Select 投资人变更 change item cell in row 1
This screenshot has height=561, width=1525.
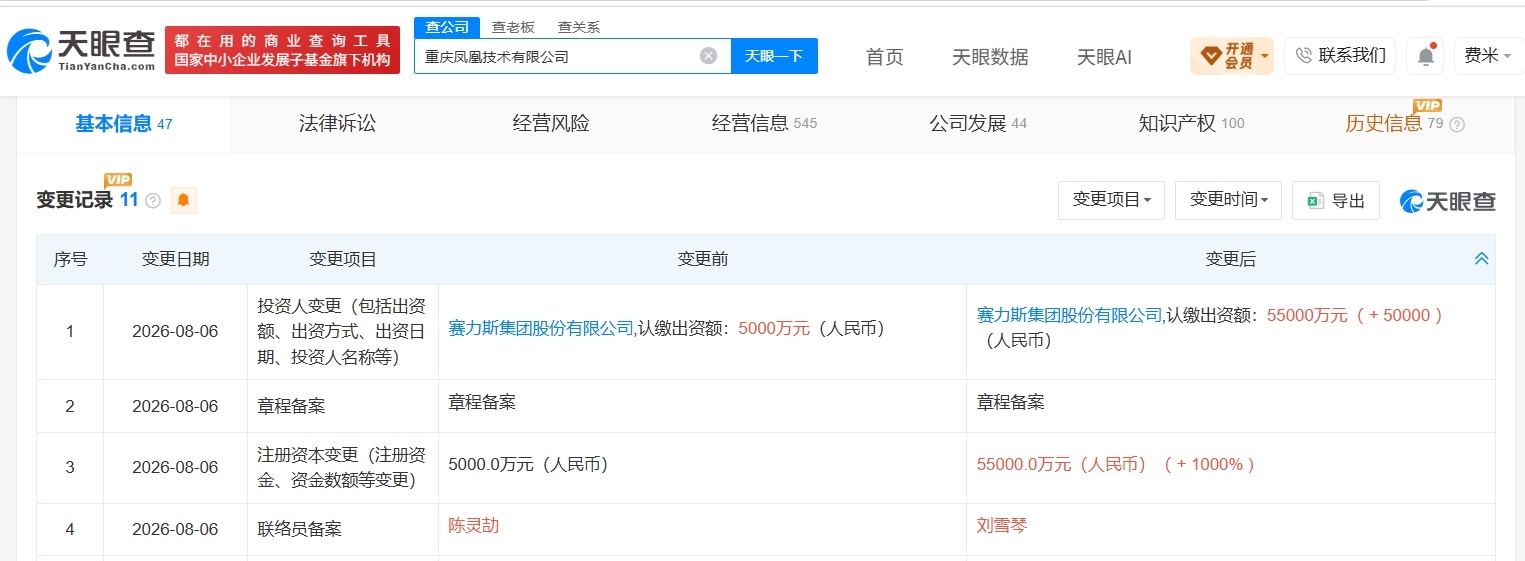point(343,331)
